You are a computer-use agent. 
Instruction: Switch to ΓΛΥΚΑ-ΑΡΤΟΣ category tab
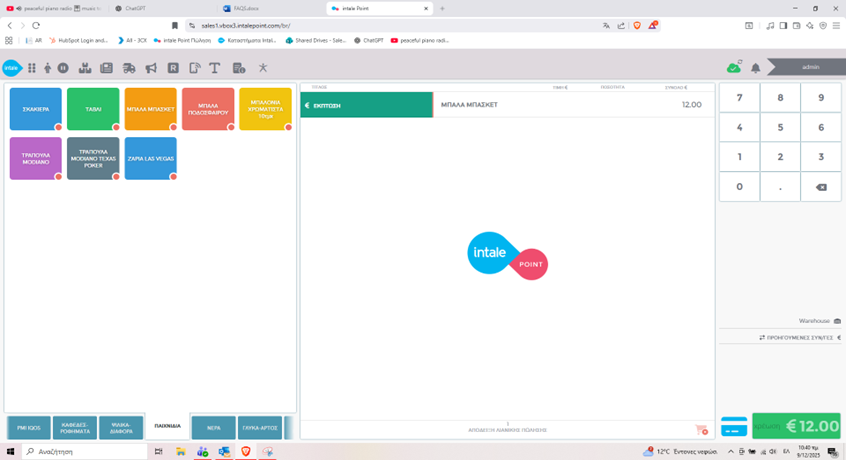(x=260, y=428)
